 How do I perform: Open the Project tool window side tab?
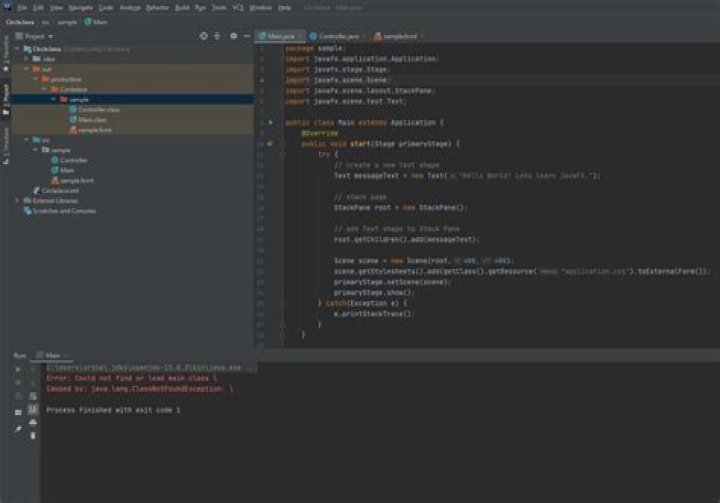[6, 100]
